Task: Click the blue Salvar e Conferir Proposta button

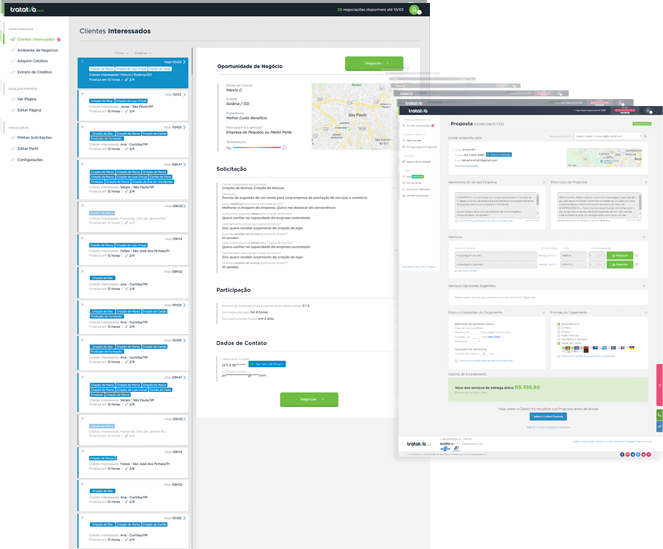Action: point(547,415)
